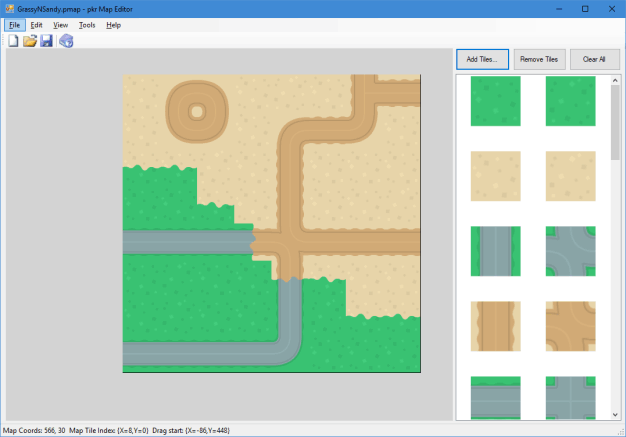Image resolution: width=626 pixels, height=437 pixels.
Task: Open the View menu
Action: (61, 24)
